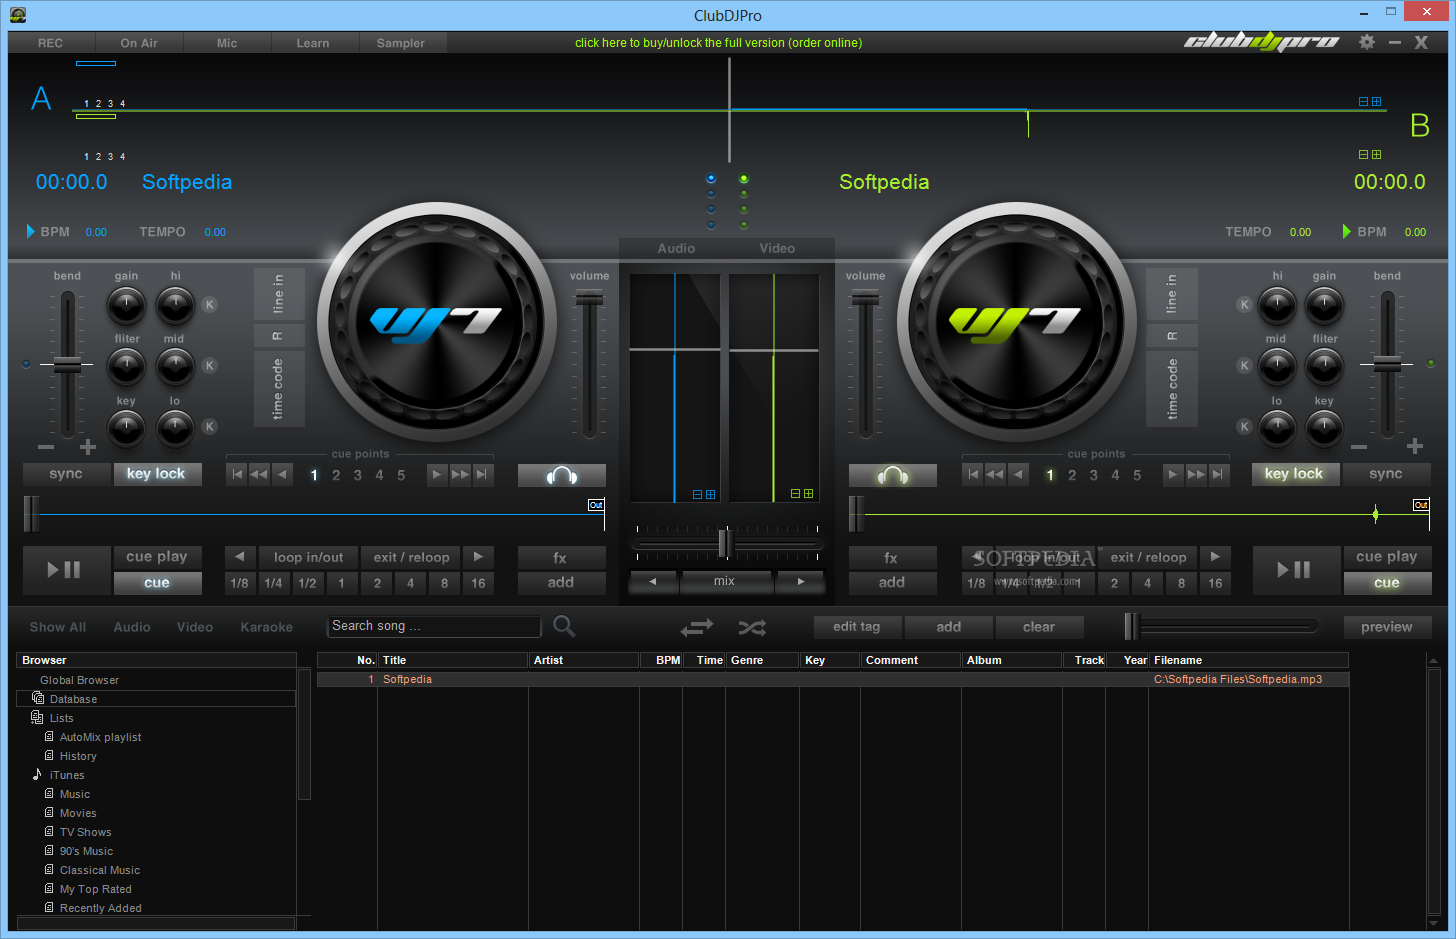Open the Learn tab
Image resolution: width=1456 pixels, height=939 pixels.
click(x=313, y=43)
